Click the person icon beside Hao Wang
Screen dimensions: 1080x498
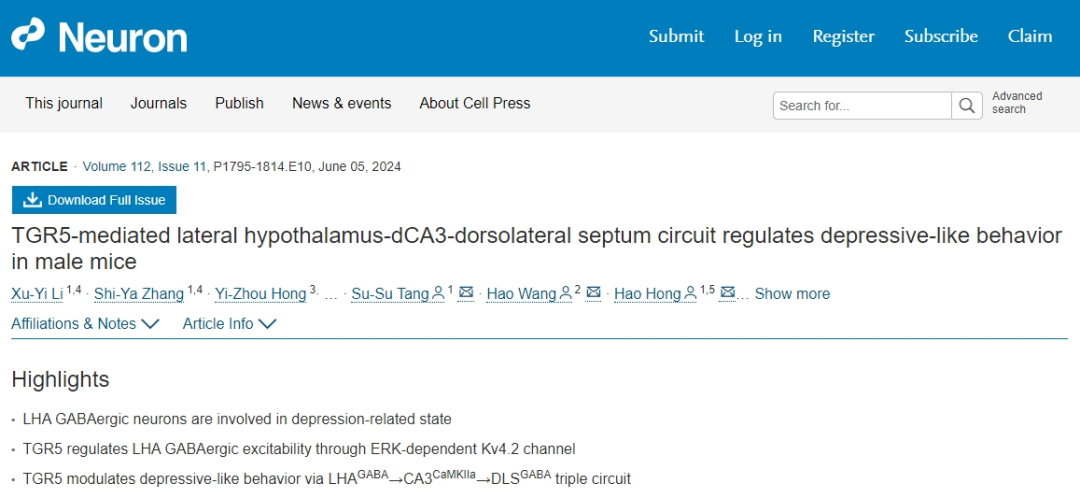coord(565,293)
